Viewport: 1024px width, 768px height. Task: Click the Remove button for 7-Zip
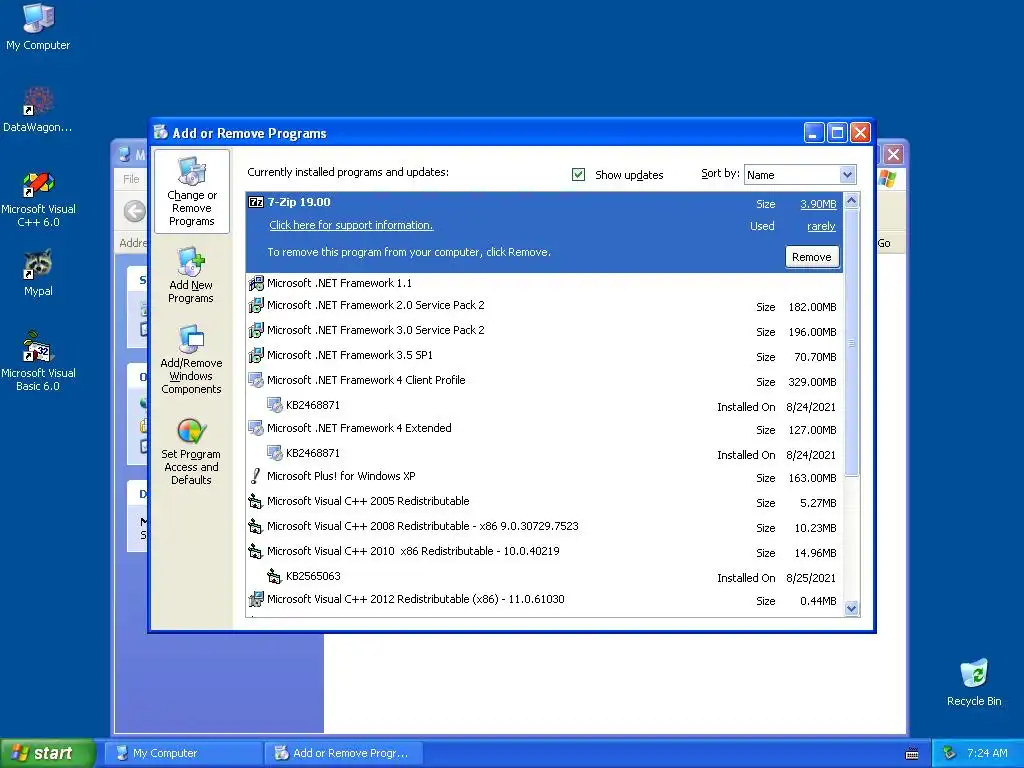[812, 257]
